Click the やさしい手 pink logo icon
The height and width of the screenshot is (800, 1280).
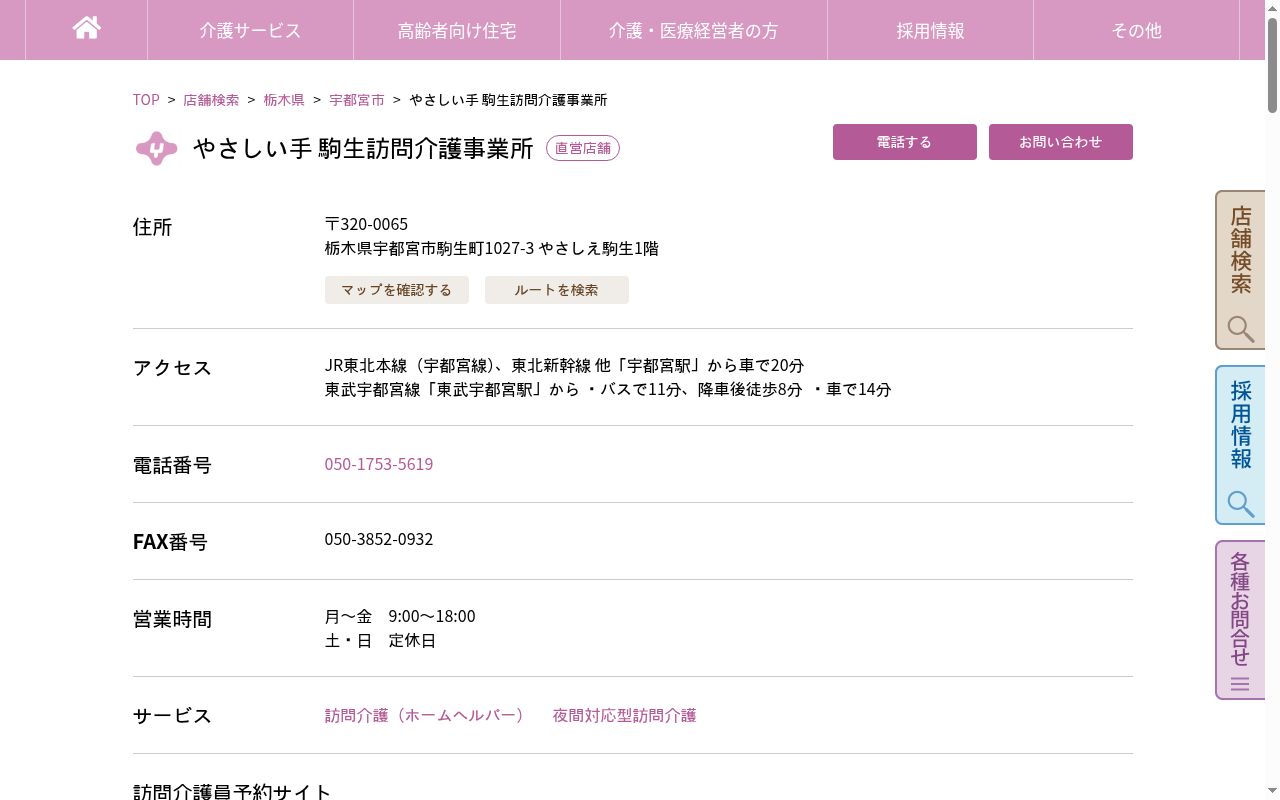pos(156,148)
